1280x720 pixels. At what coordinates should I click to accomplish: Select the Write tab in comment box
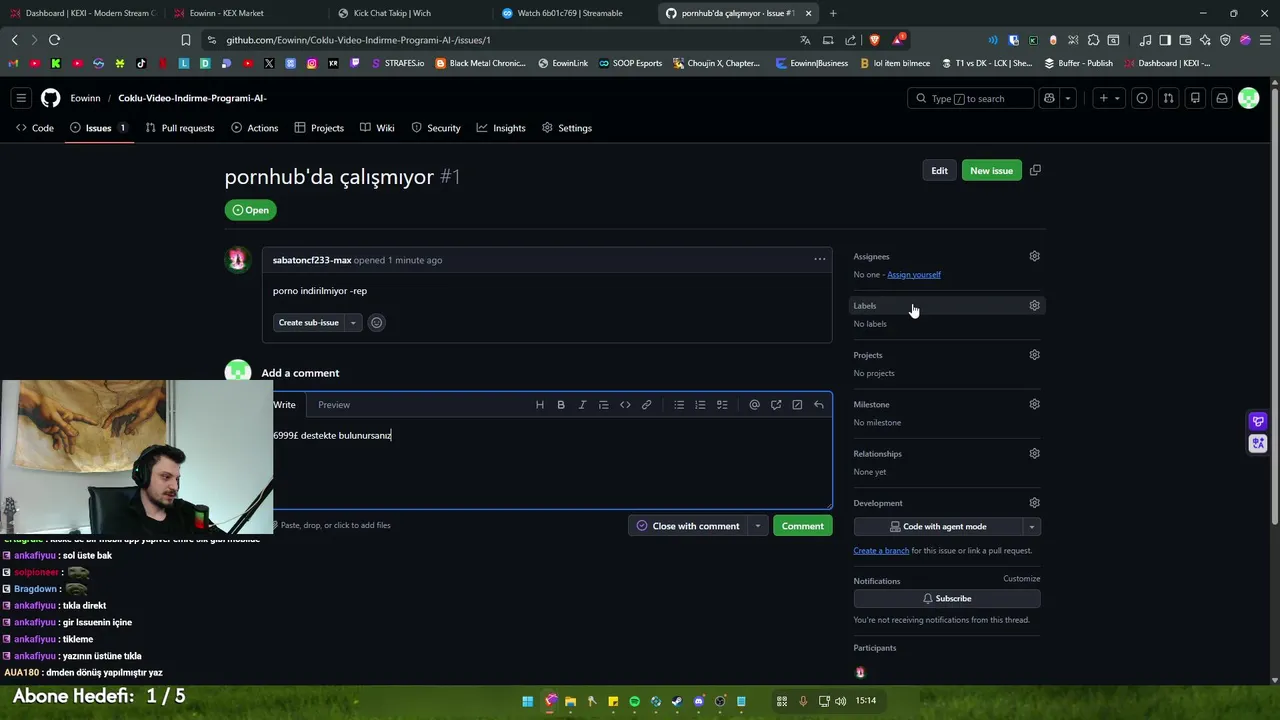coord(285,405)
